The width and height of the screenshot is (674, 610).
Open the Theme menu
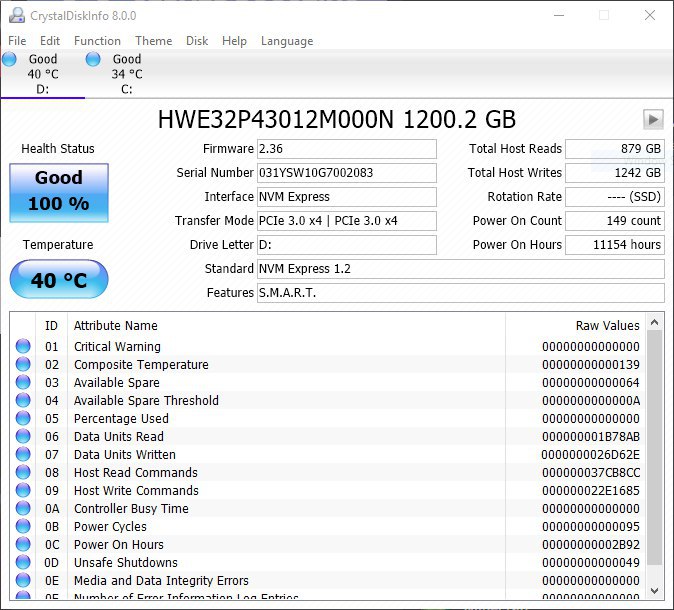153,41
